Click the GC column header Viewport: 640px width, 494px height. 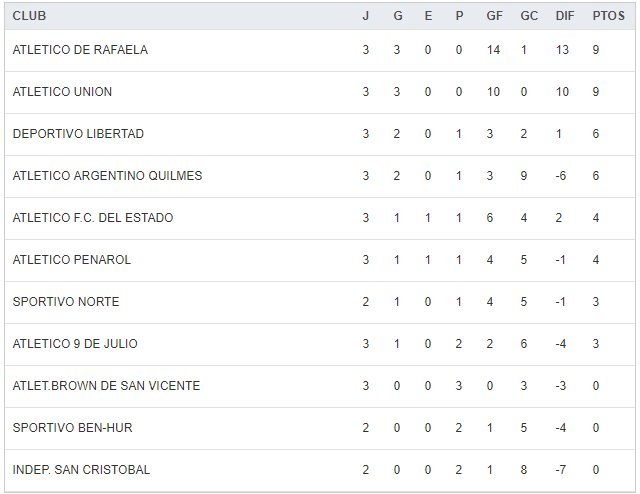[x=529, y=16]
